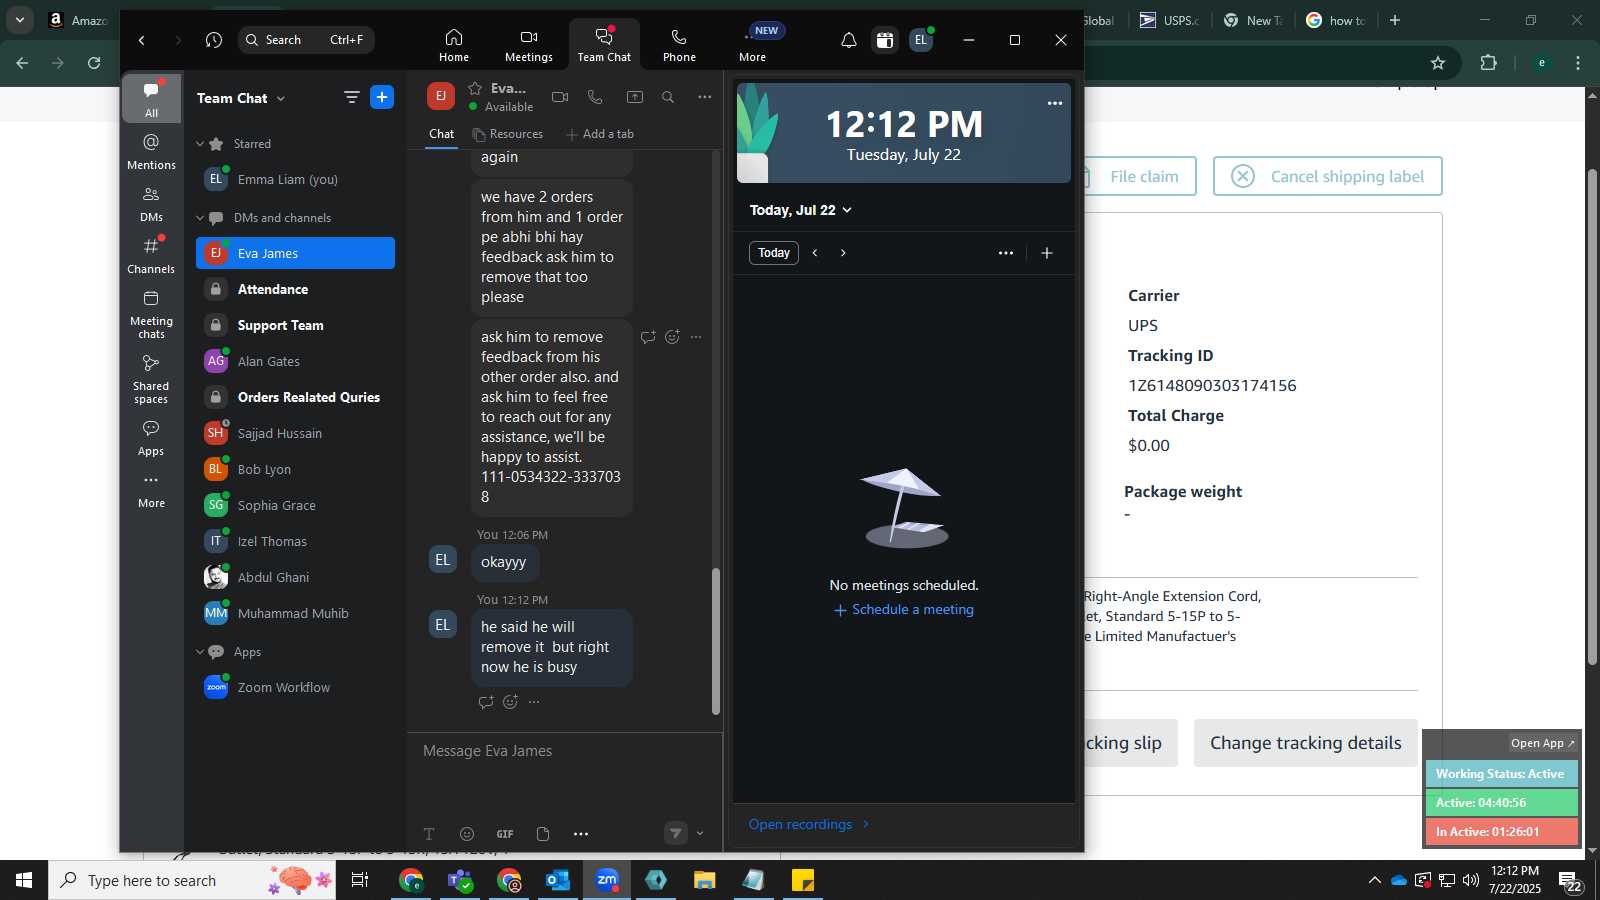1600x900 pixels.
Task: Collapse the Apps section in chat list
Action: click(x=200, y=652)
